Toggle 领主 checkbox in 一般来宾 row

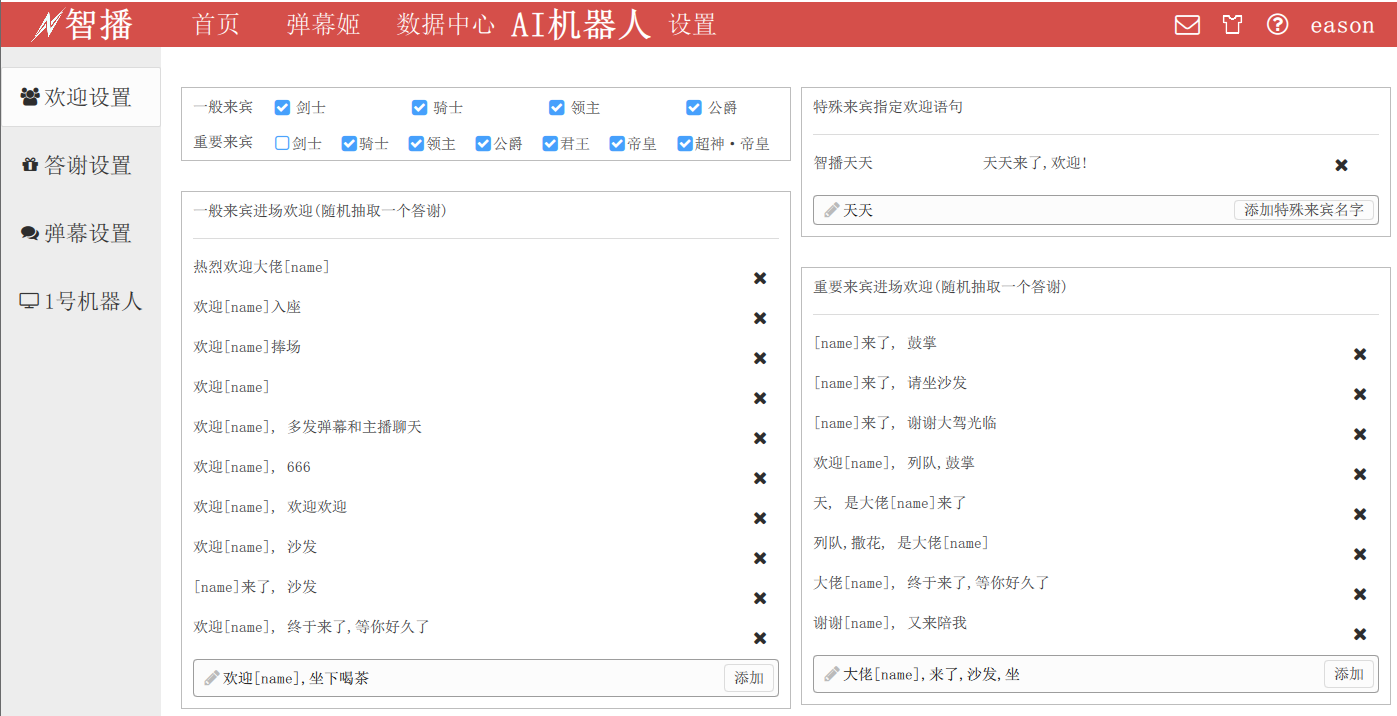tap(556, 107)
